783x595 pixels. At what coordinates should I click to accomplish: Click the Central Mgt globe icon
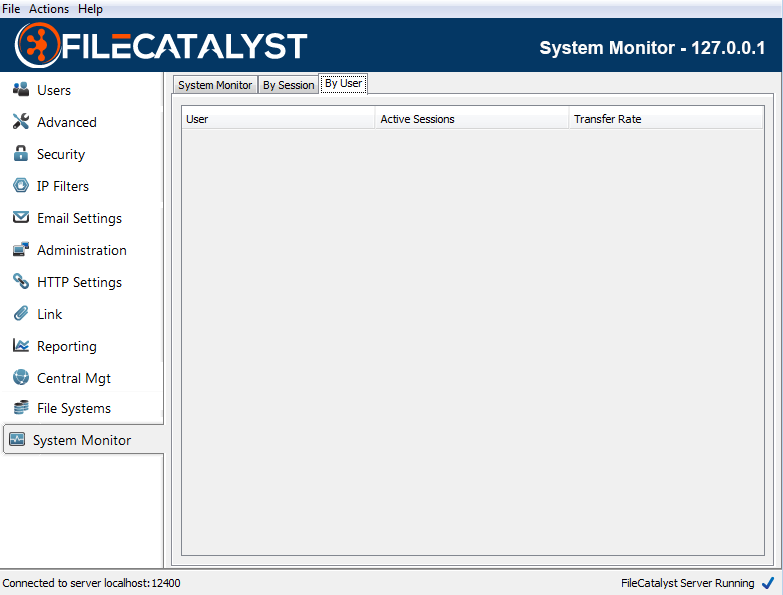point(21,377)
